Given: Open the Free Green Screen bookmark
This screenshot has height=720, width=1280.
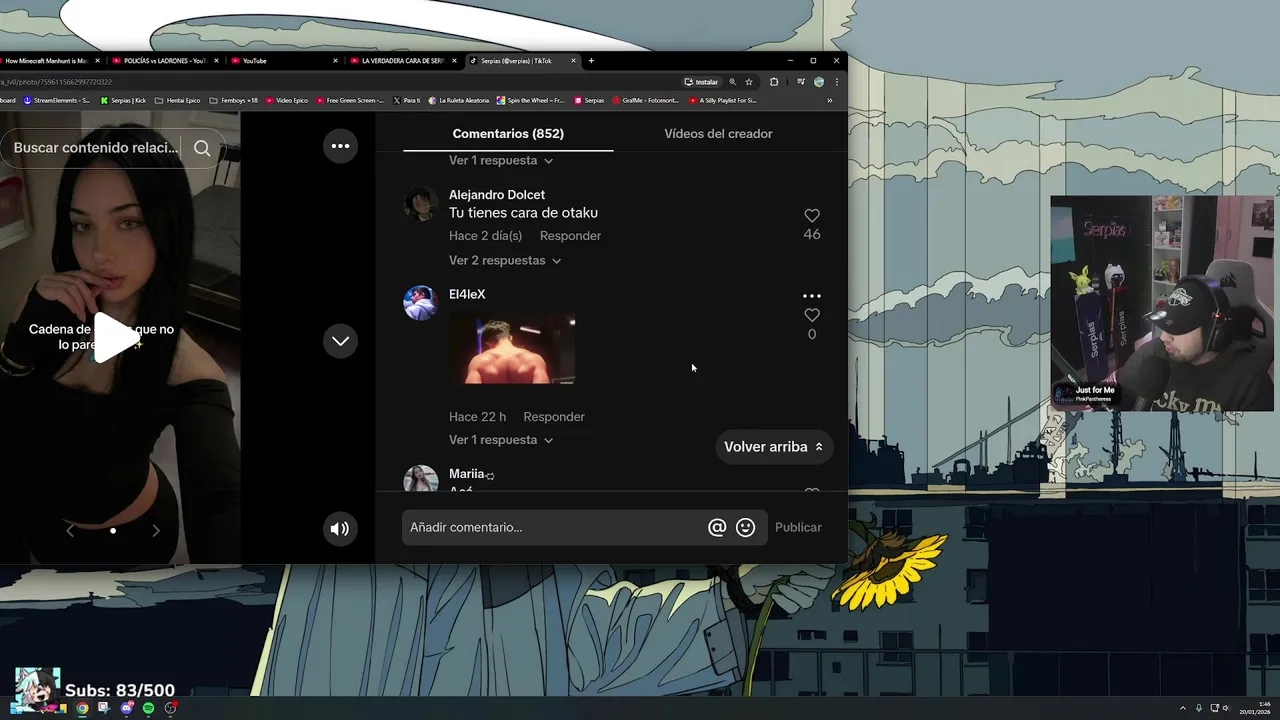Looking at the screenshot, I should tap(351, 100).
